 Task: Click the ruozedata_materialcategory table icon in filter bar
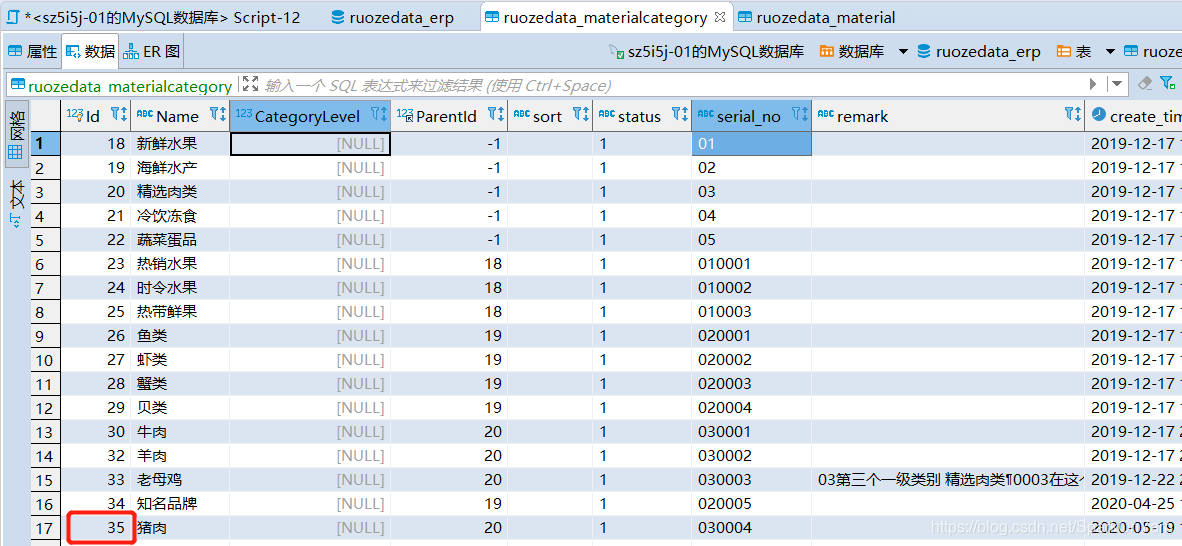pyautogui.click(x=17, y=85)
